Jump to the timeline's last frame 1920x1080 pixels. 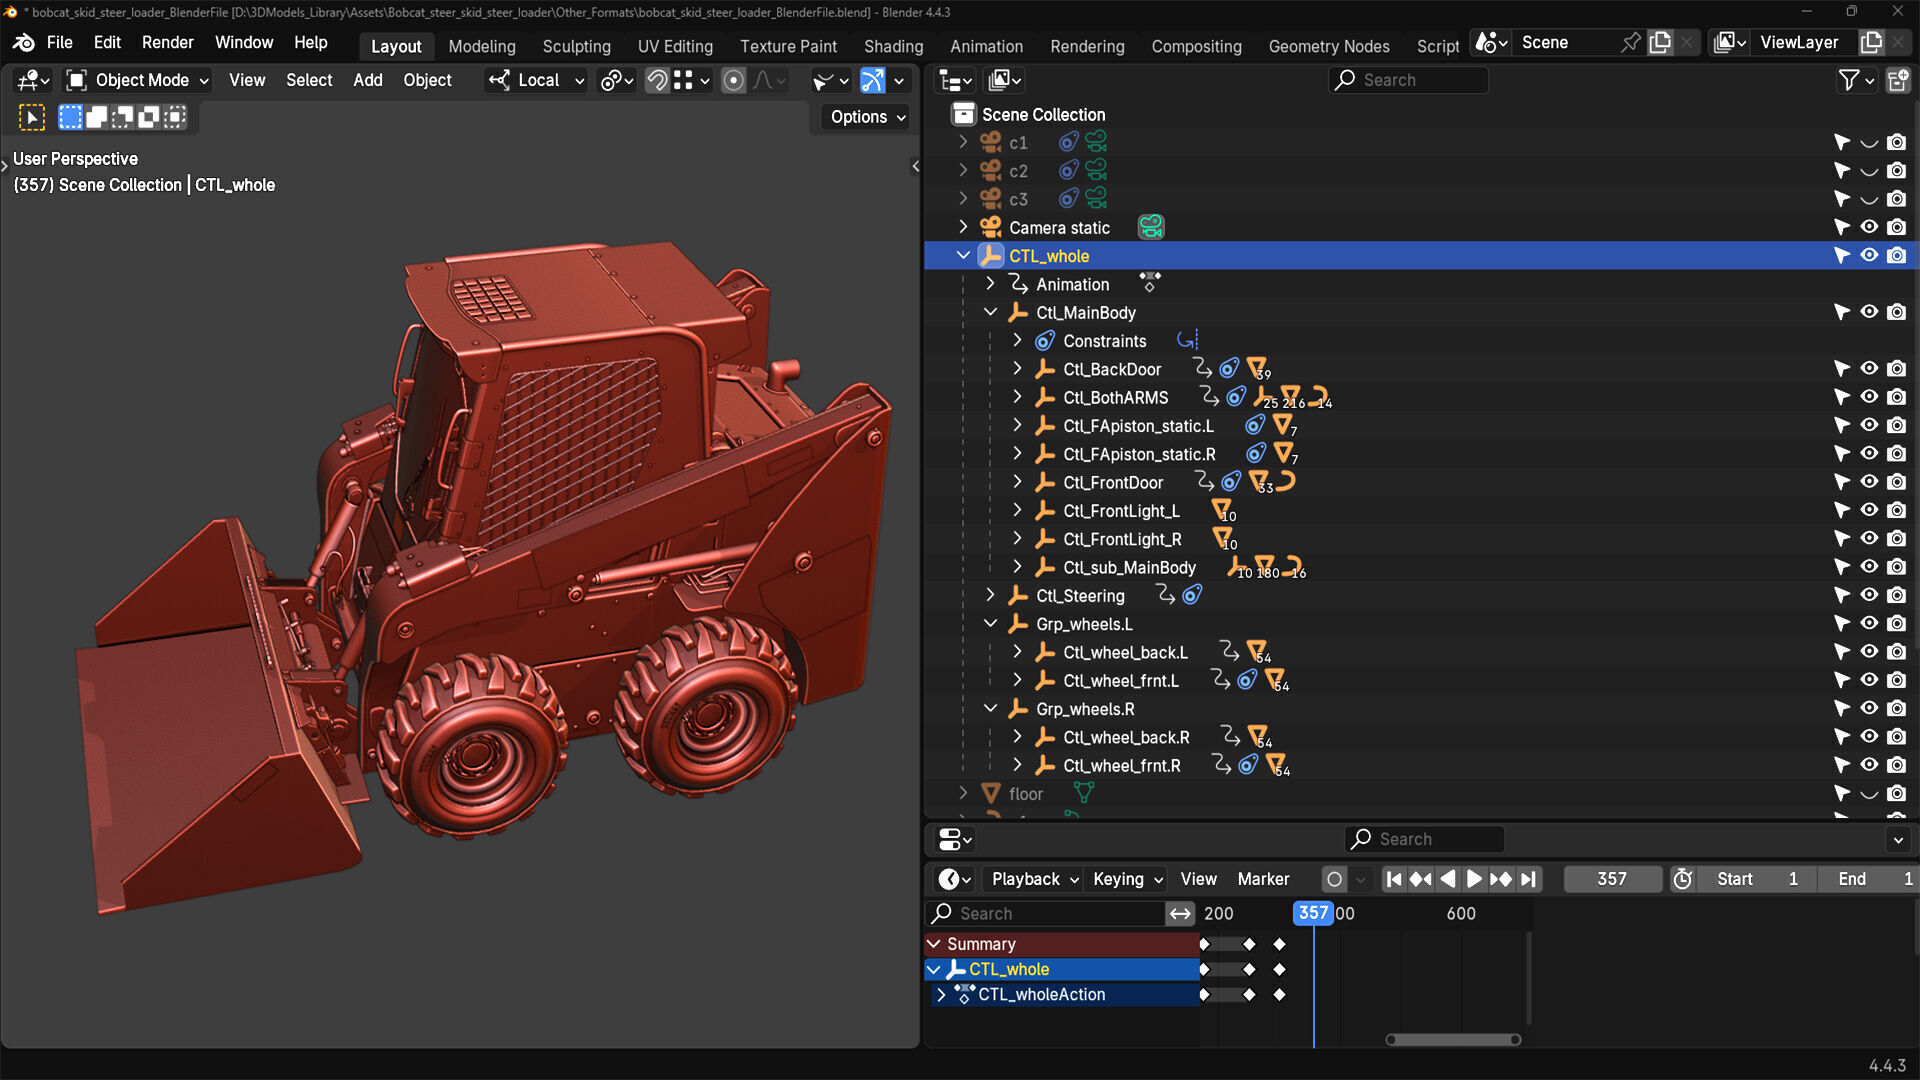(1528, 879)
